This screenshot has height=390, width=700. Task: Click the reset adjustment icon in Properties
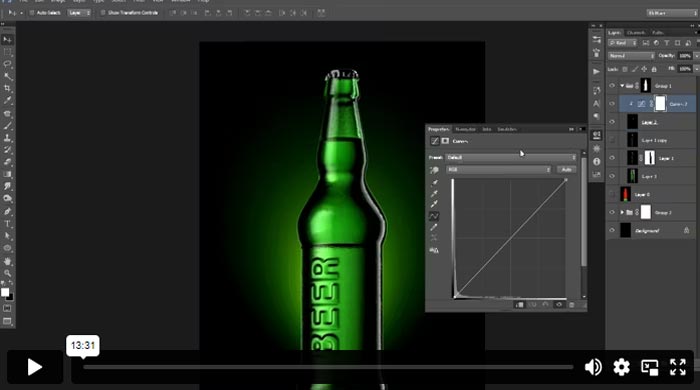click(x=546, y=305)
